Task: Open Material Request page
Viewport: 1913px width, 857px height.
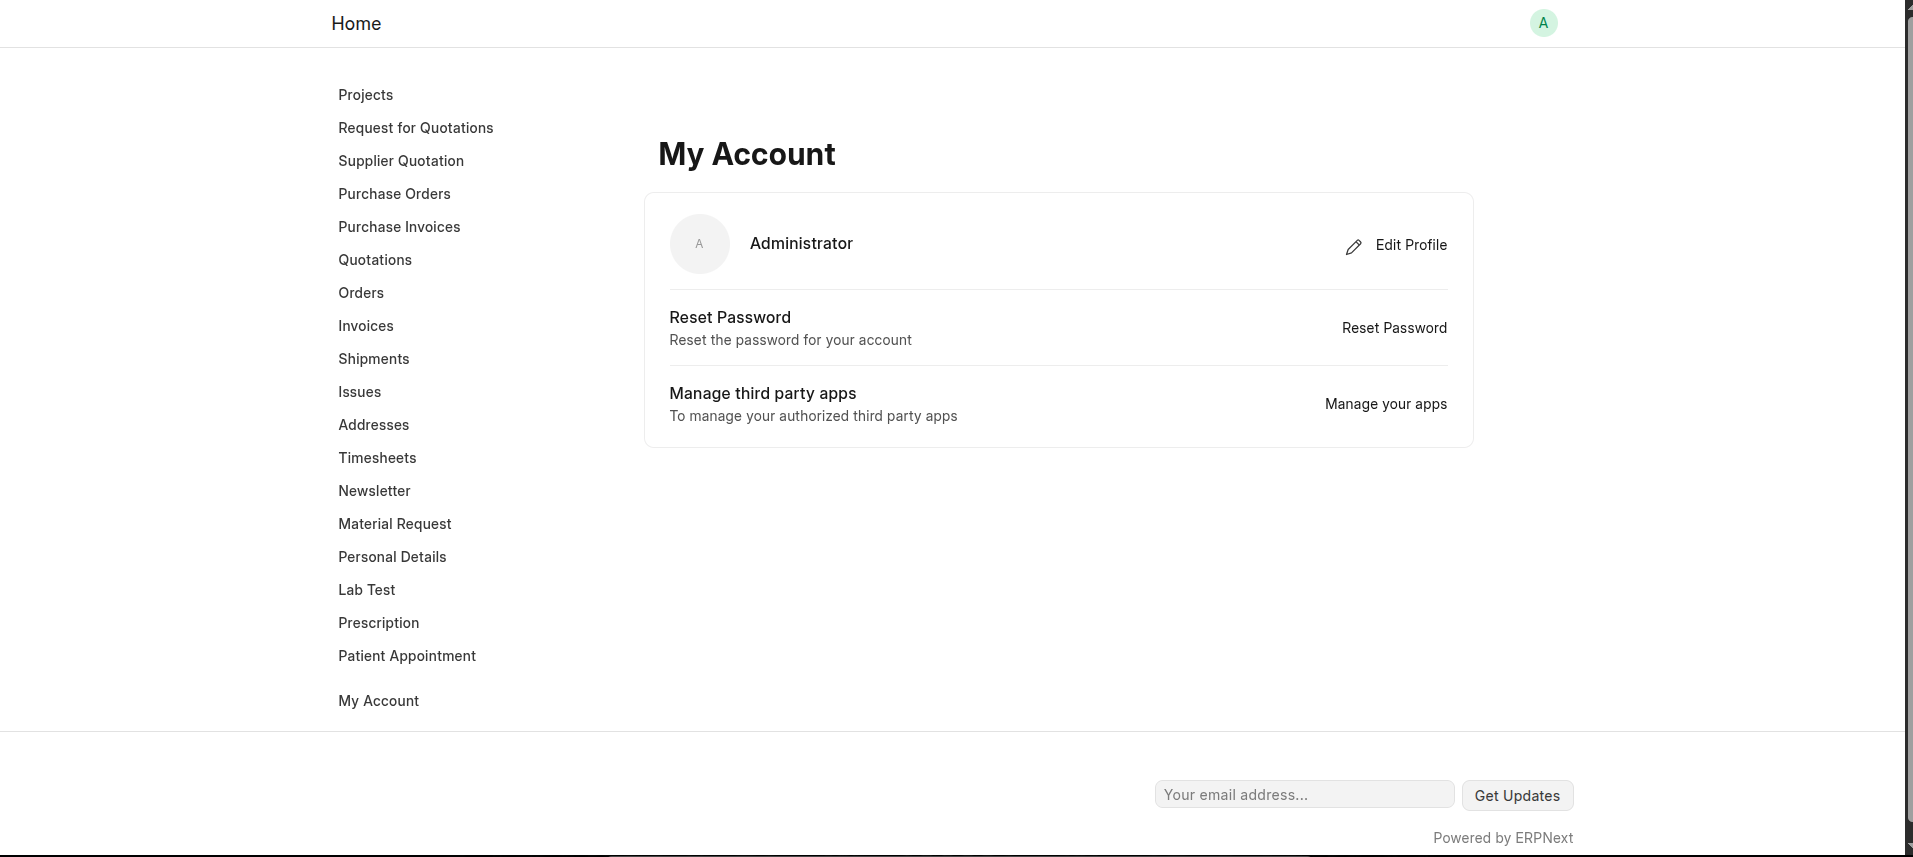Action: [x=394, y=524]
